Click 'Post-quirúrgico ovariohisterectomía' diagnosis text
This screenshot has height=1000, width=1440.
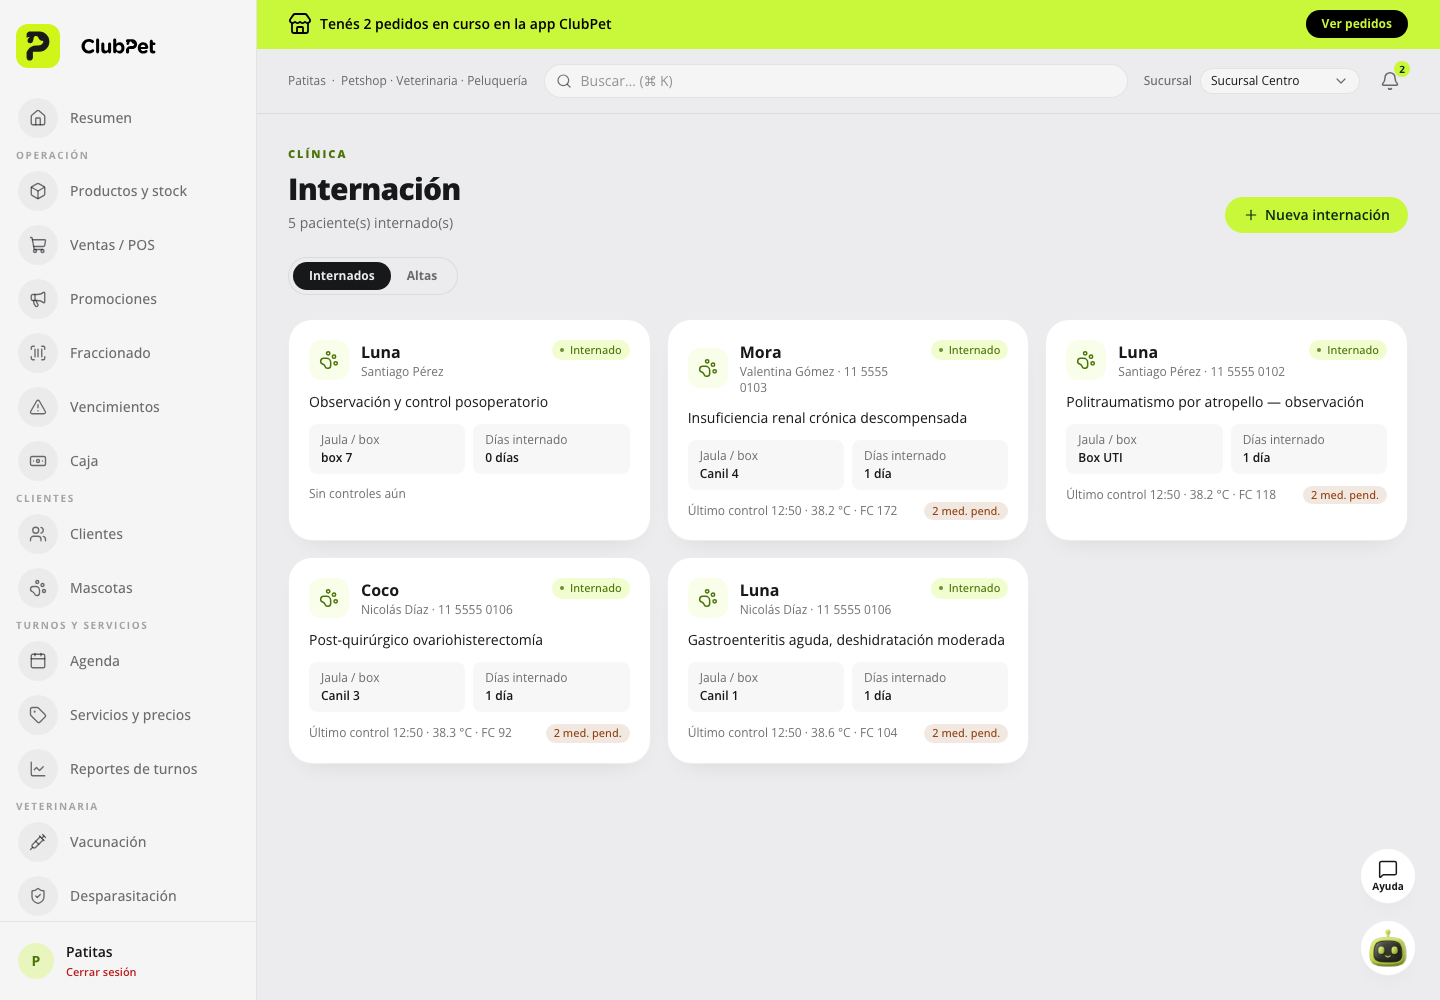click(426, 640)
